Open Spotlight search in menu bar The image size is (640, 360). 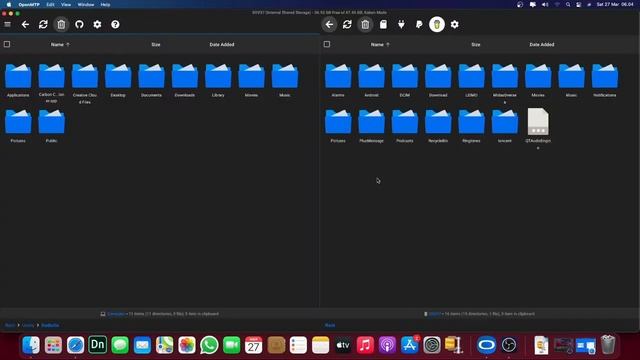point(568,4)
